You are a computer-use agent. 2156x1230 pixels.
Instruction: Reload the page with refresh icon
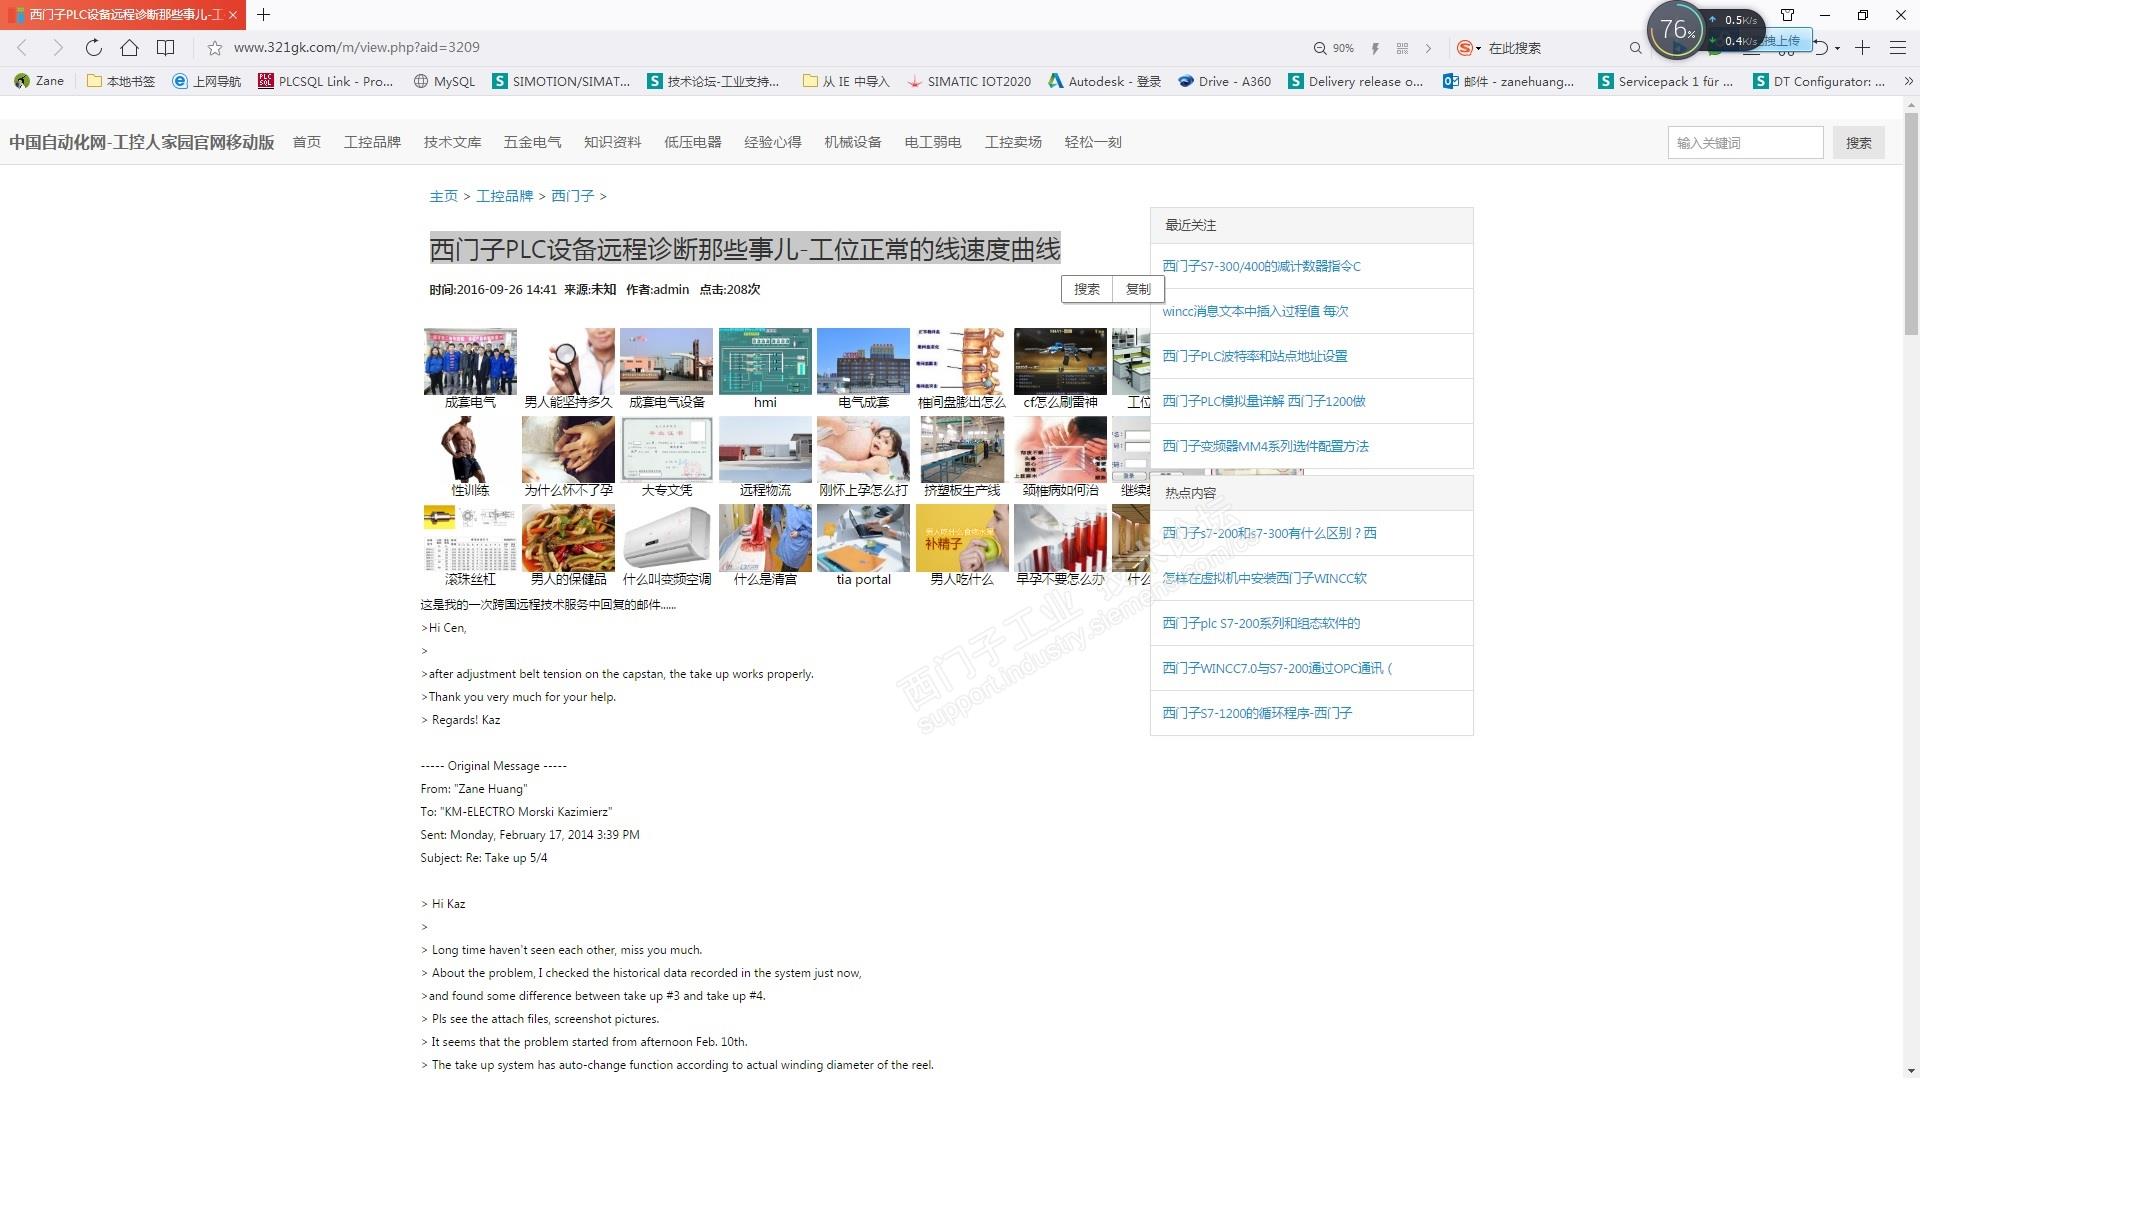[x=93, y=47]
